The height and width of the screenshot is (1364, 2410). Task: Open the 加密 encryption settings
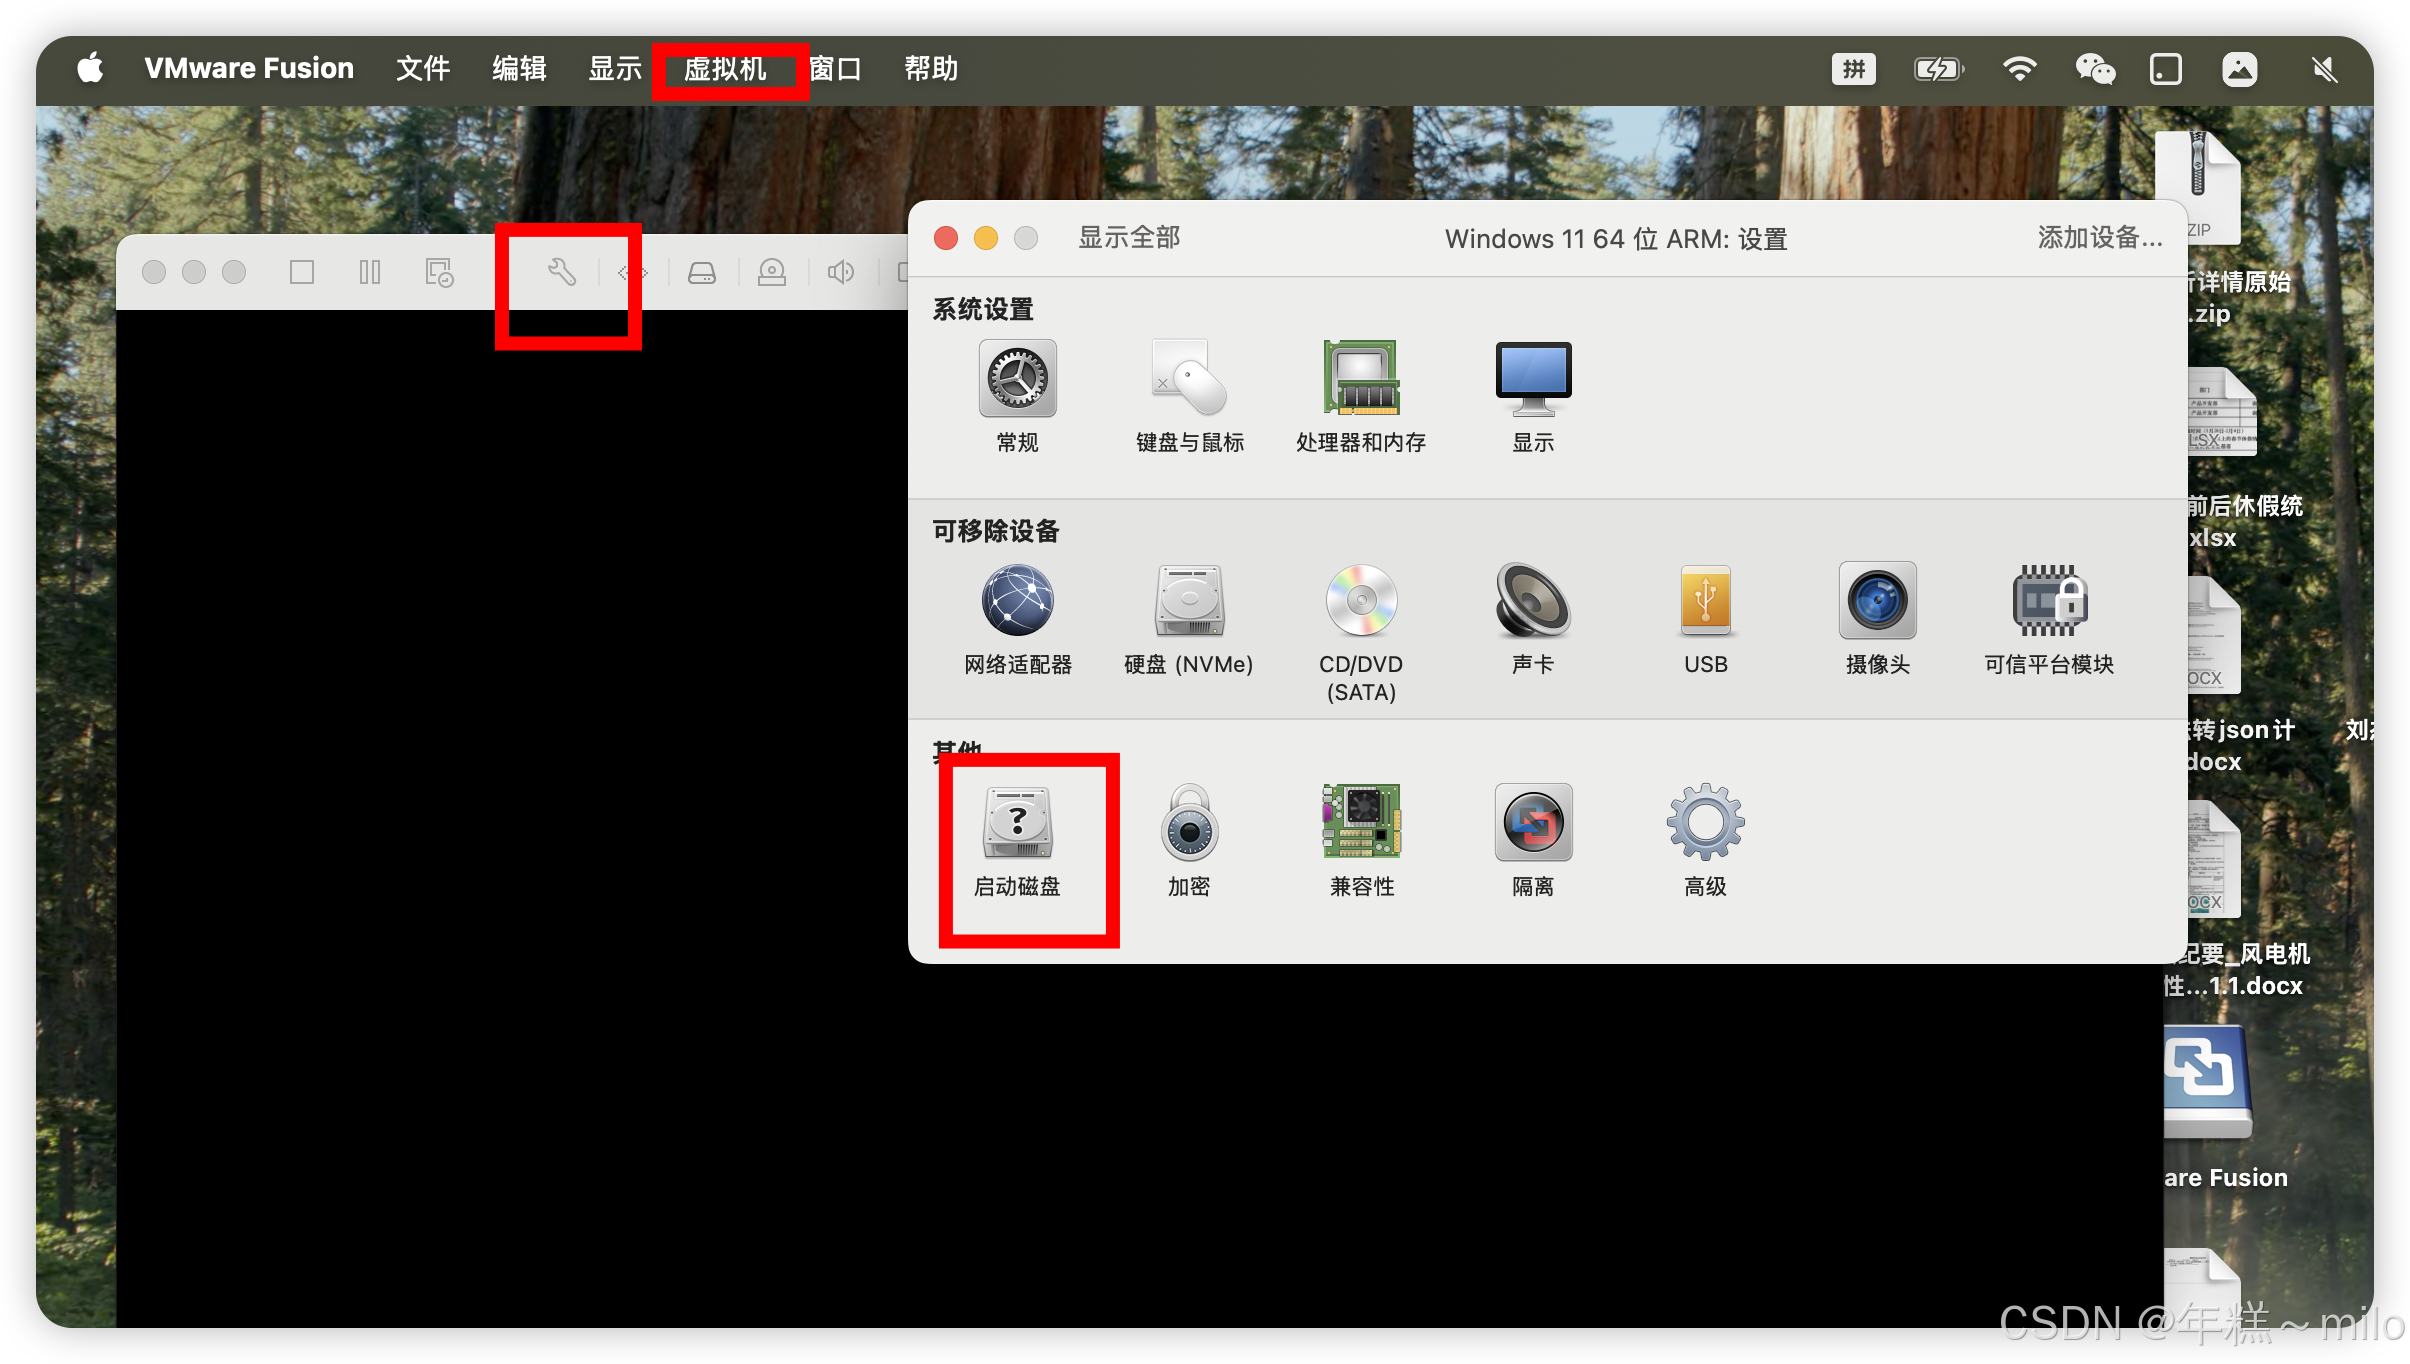(1188, 823)
